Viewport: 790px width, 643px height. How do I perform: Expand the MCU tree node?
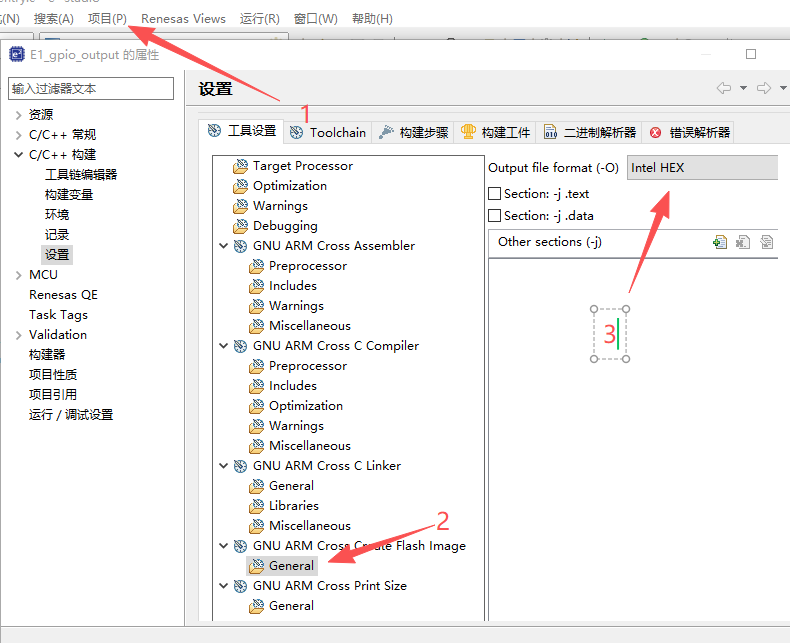coord(19,275)
